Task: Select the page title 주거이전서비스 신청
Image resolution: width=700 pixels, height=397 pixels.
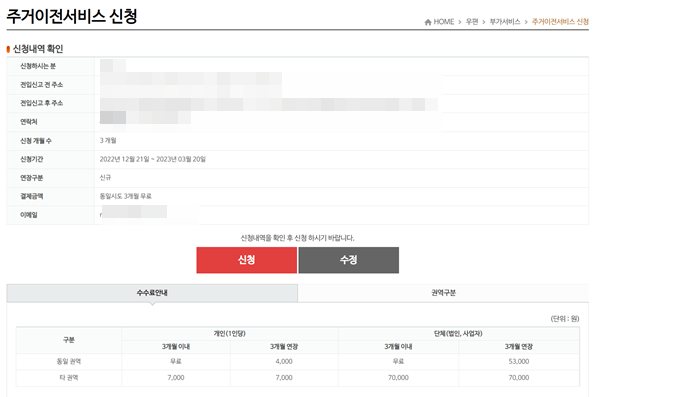Action: (x=72, y=16)
